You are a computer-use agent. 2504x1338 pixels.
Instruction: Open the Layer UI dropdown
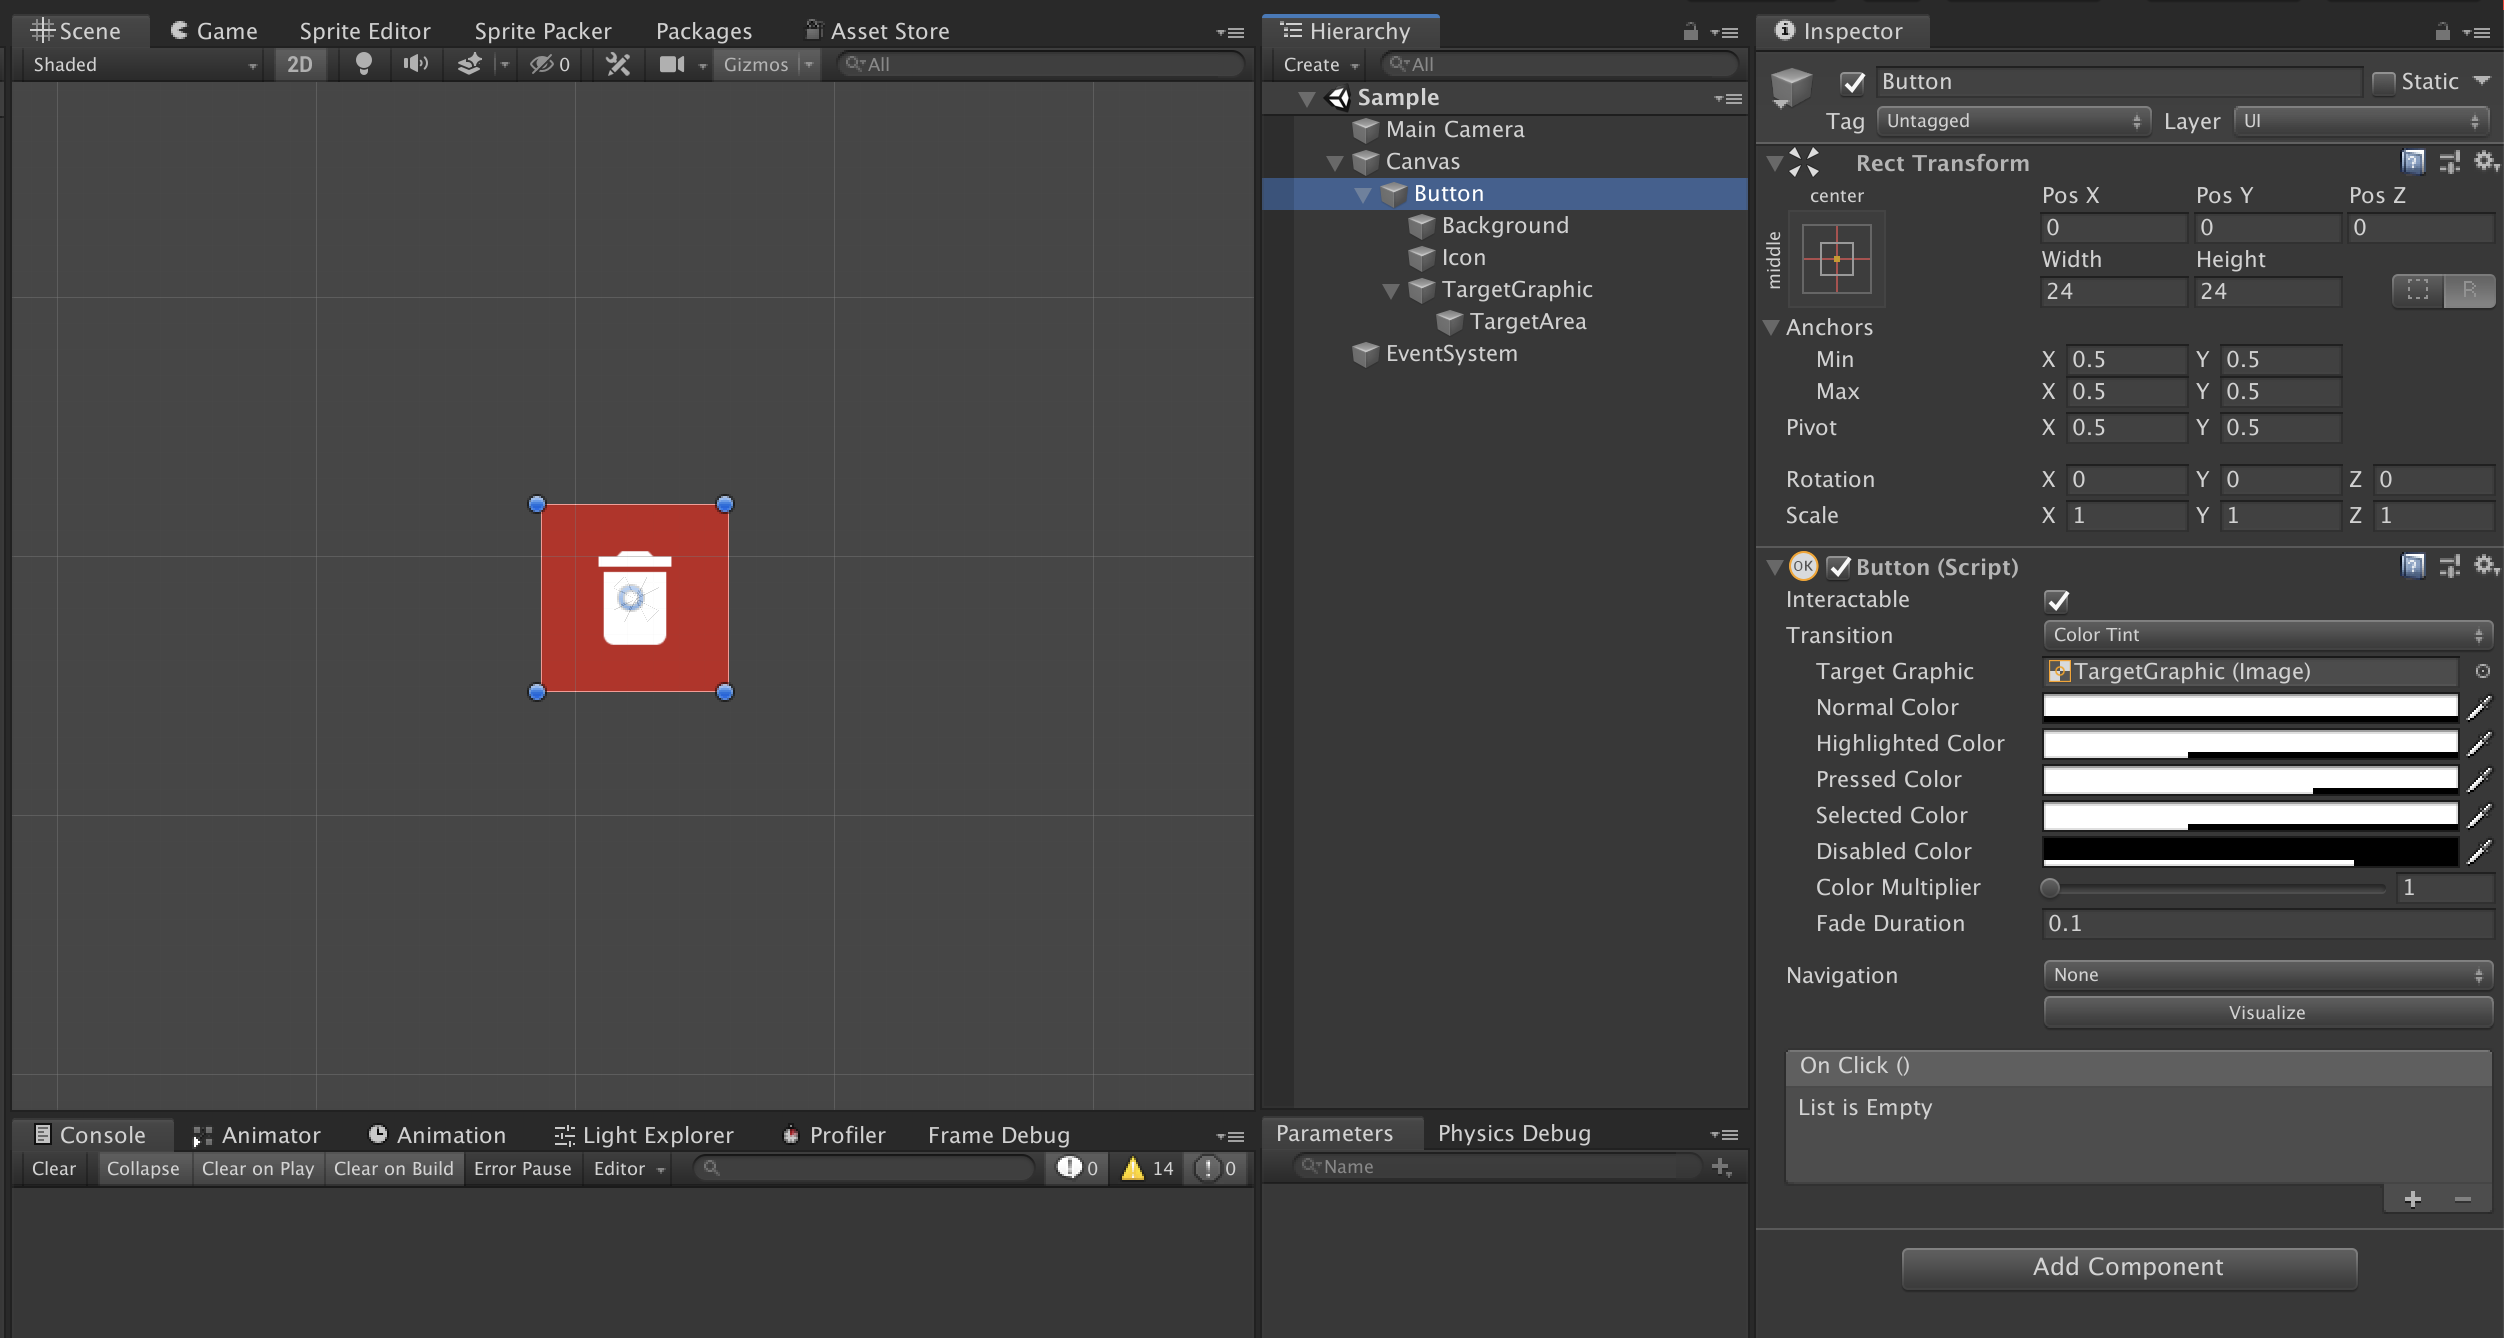click(x=2361, y=121)
